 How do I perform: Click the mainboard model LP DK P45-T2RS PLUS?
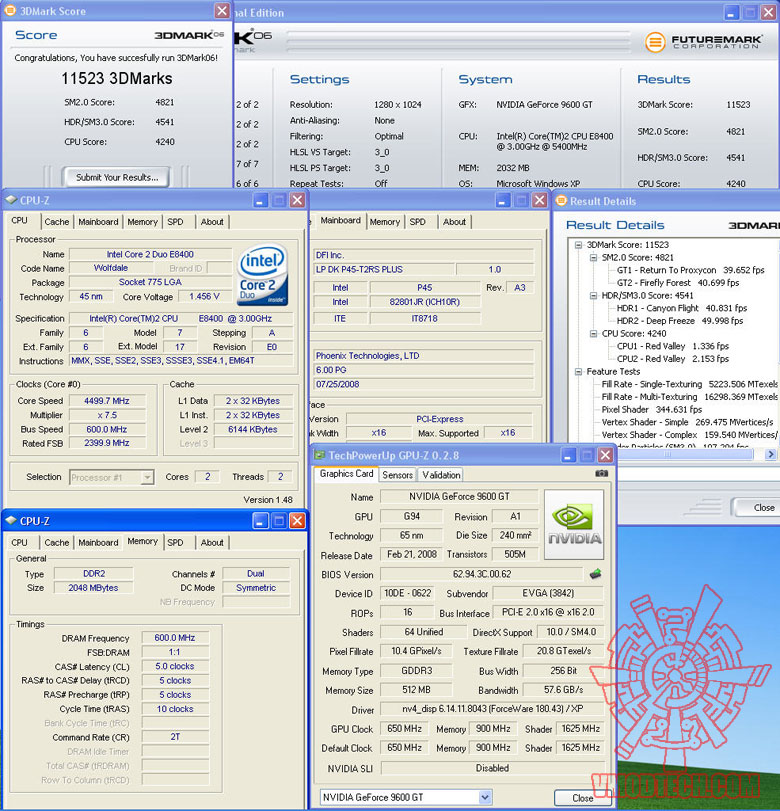pos(384,269)
